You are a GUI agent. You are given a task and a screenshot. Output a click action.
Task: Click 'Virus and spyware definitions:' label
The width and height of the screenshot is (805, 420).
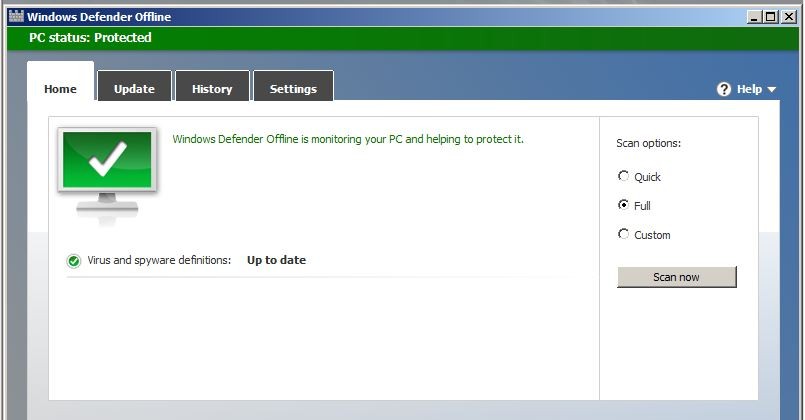pyautogui.click(x=159, y=260)
